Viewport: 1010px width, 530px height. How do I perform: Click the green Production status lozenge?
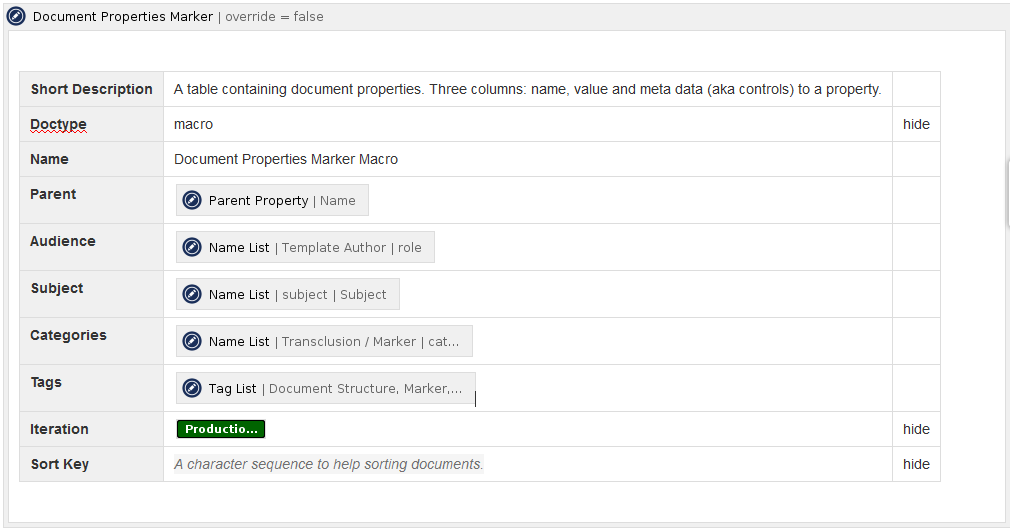click(221, 429)
